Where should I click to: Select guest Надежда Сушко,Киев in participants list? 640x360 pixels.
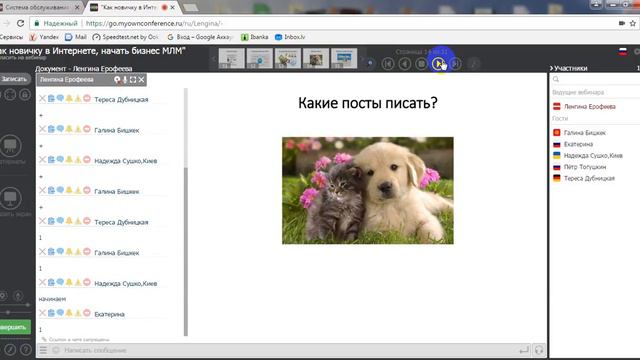(x=593, y=156)
